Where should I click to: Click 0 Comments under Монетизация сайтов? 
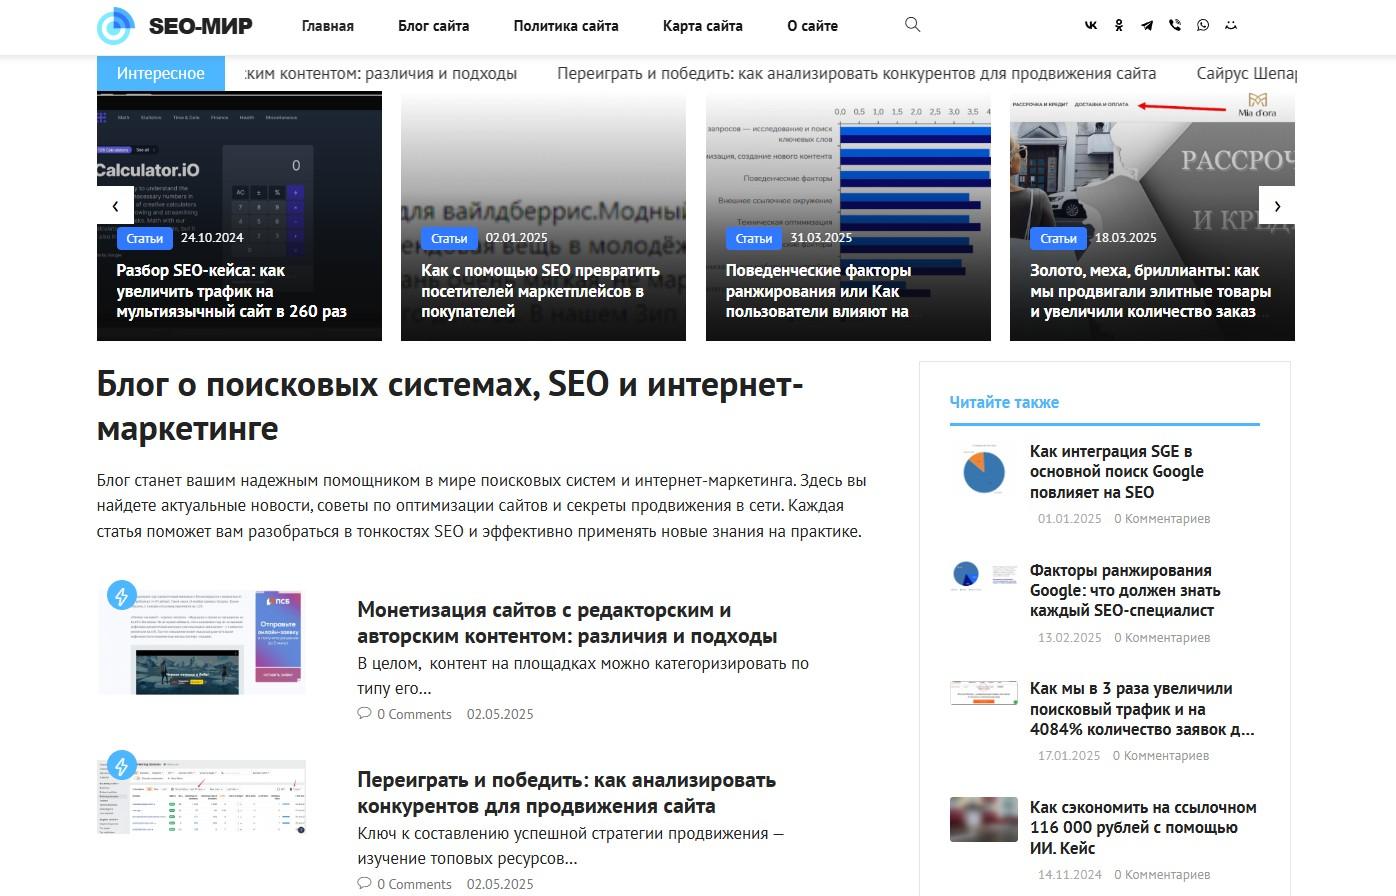click(414, 714)
